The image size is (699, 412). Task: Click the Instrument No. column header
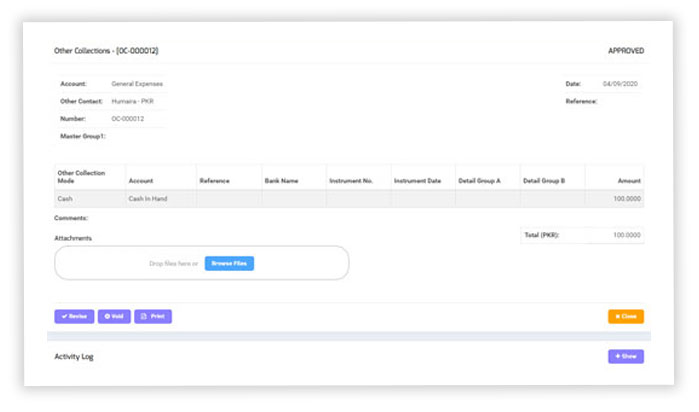click(x=350, y=181)
